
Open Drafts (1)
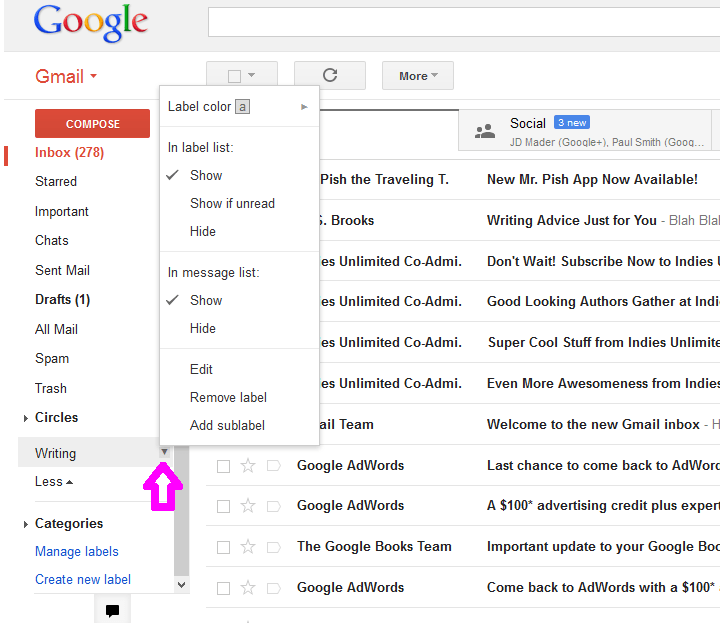(x=62, y=300)
